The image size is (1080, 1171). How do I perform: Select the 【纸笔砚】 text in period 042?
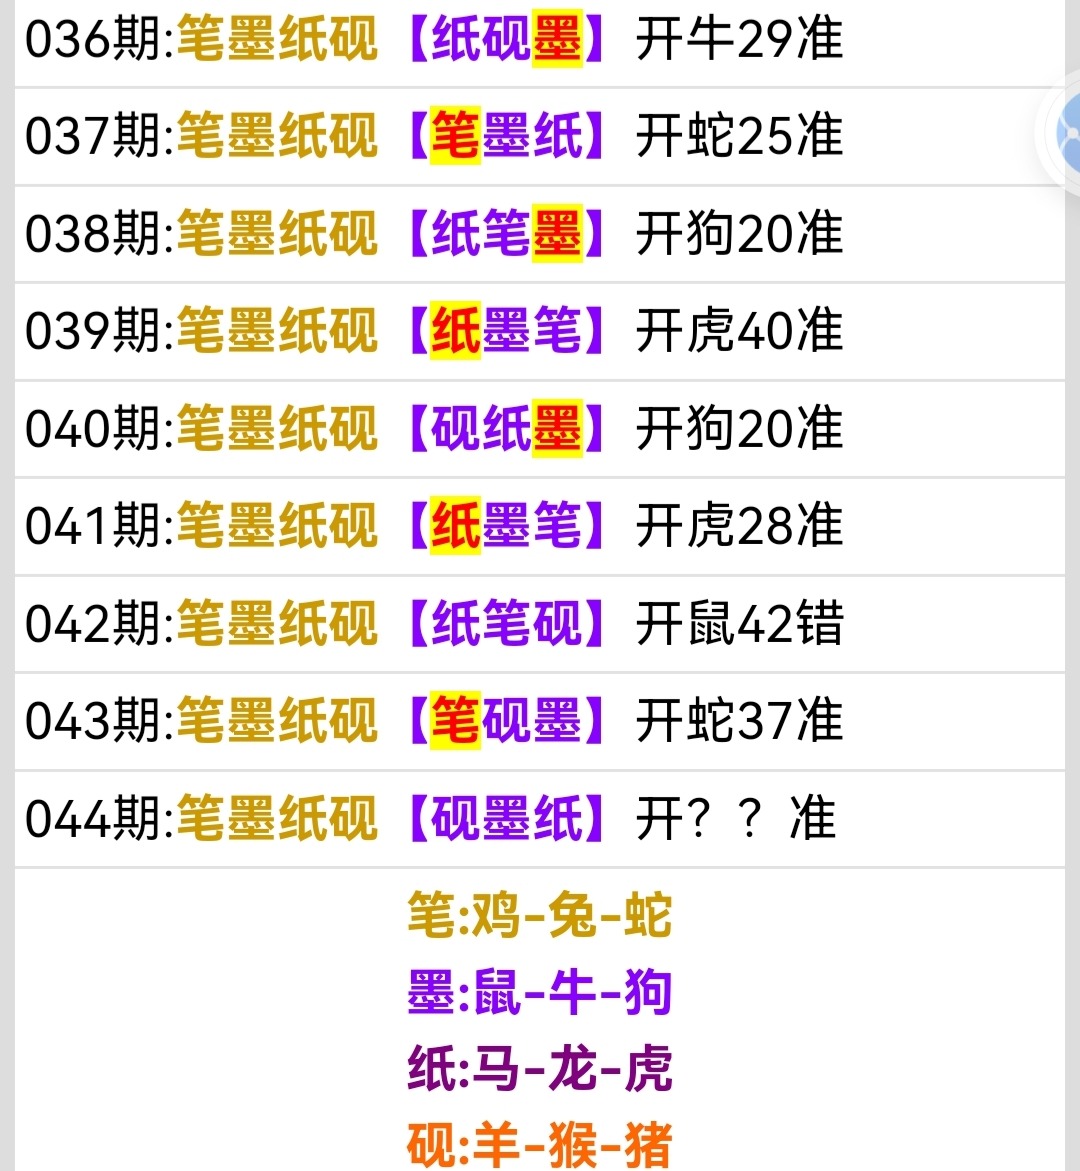(505, 623)
